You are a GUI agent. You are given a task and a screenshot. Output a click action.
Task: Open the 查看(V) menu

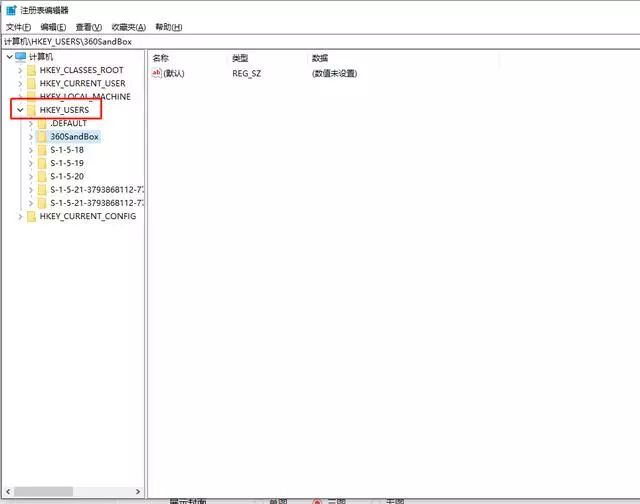[89, 27]
